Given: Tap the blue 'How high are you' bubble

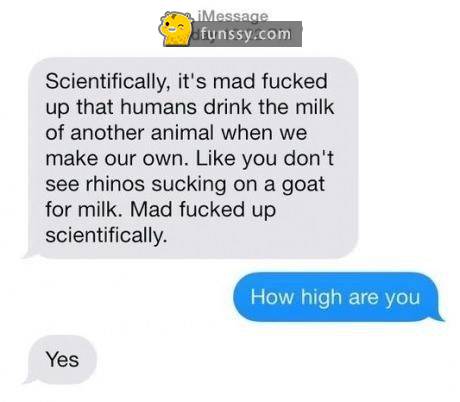Looking at the screenshot, I should click(x=337, y=297).
